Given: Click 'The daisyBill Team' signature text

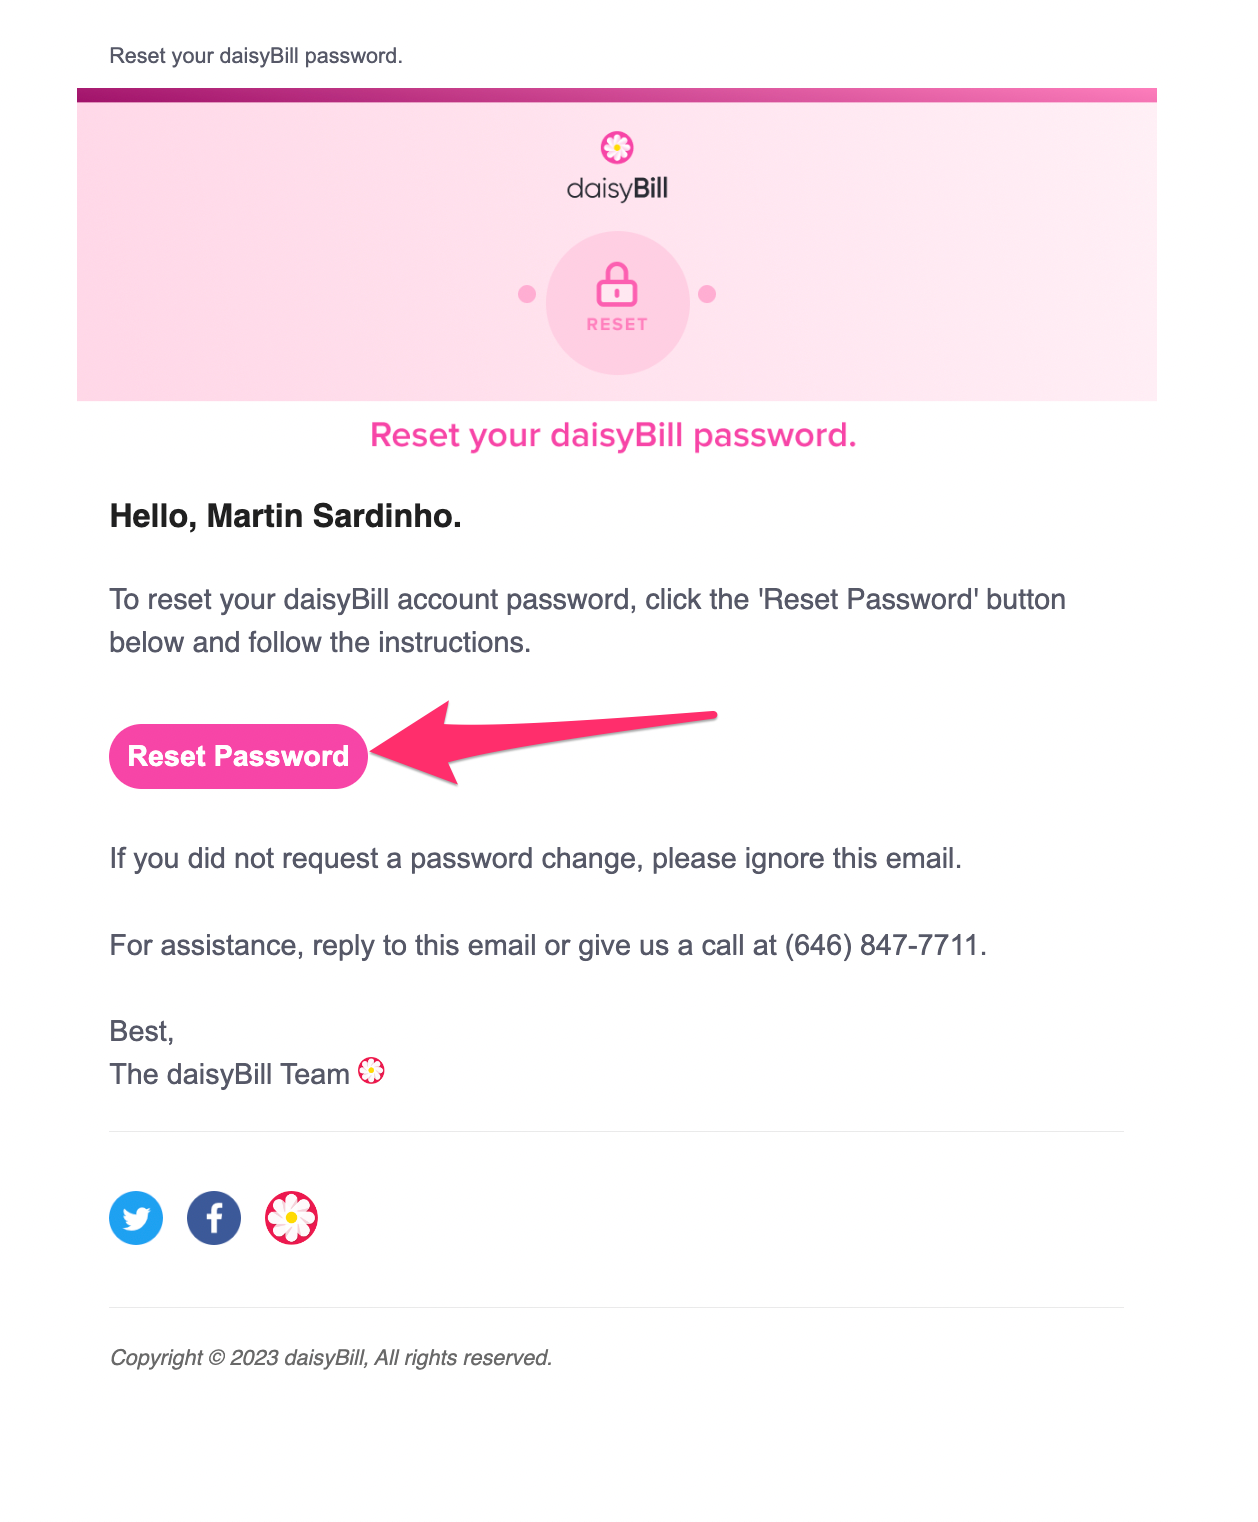Looking at the screenshot, I should (229, 1074).
